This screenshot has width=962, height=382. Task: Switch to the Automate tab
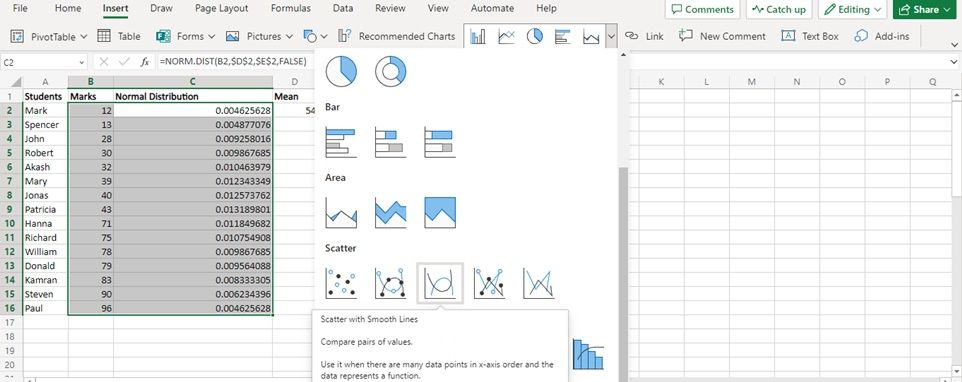492,9
